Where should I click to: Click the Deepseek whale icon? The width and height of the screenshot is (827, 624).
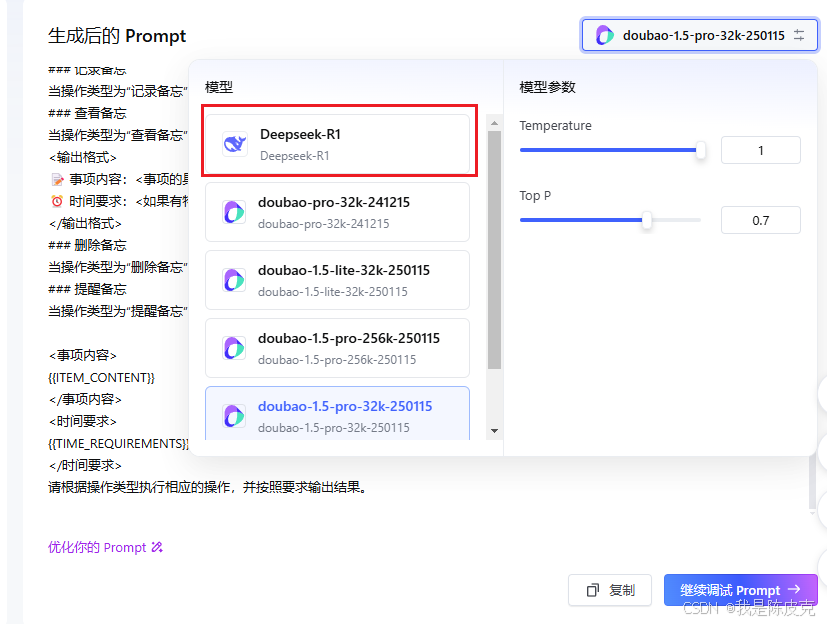tap(235, 144)
